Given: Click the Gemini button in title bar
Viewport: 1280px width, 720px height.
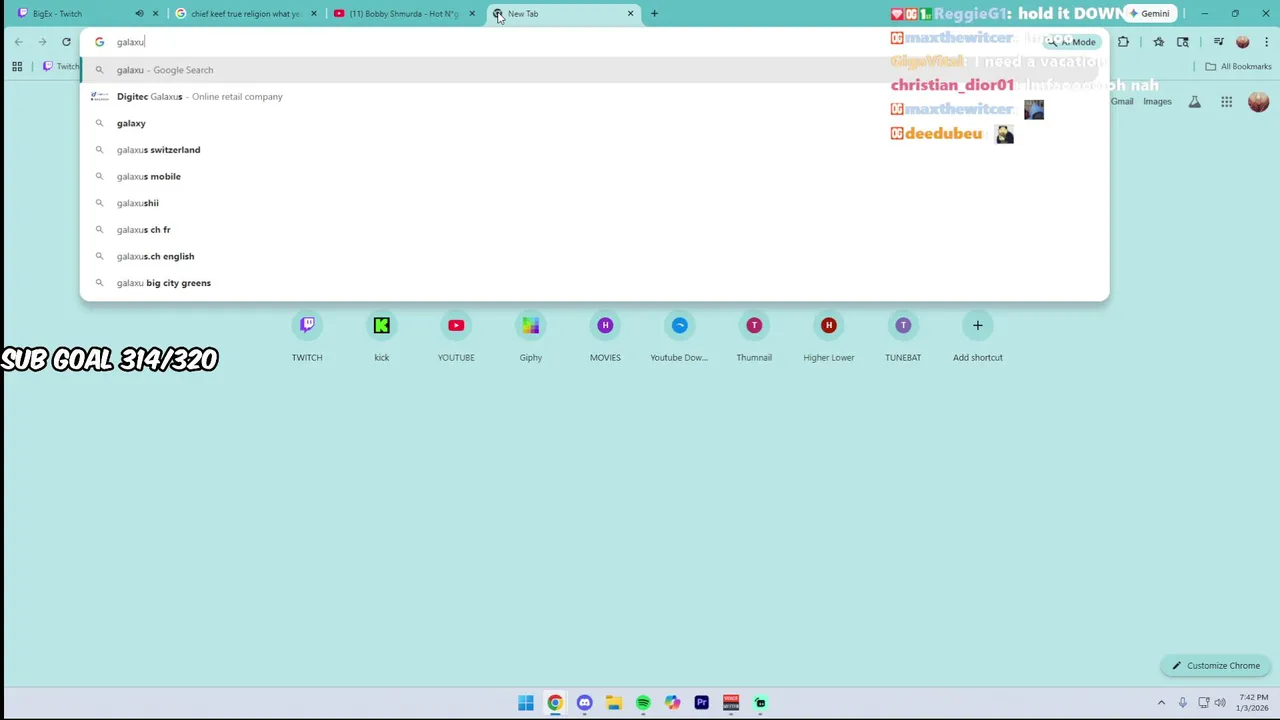Looking at the screenshot, I should pos(1148,14).
